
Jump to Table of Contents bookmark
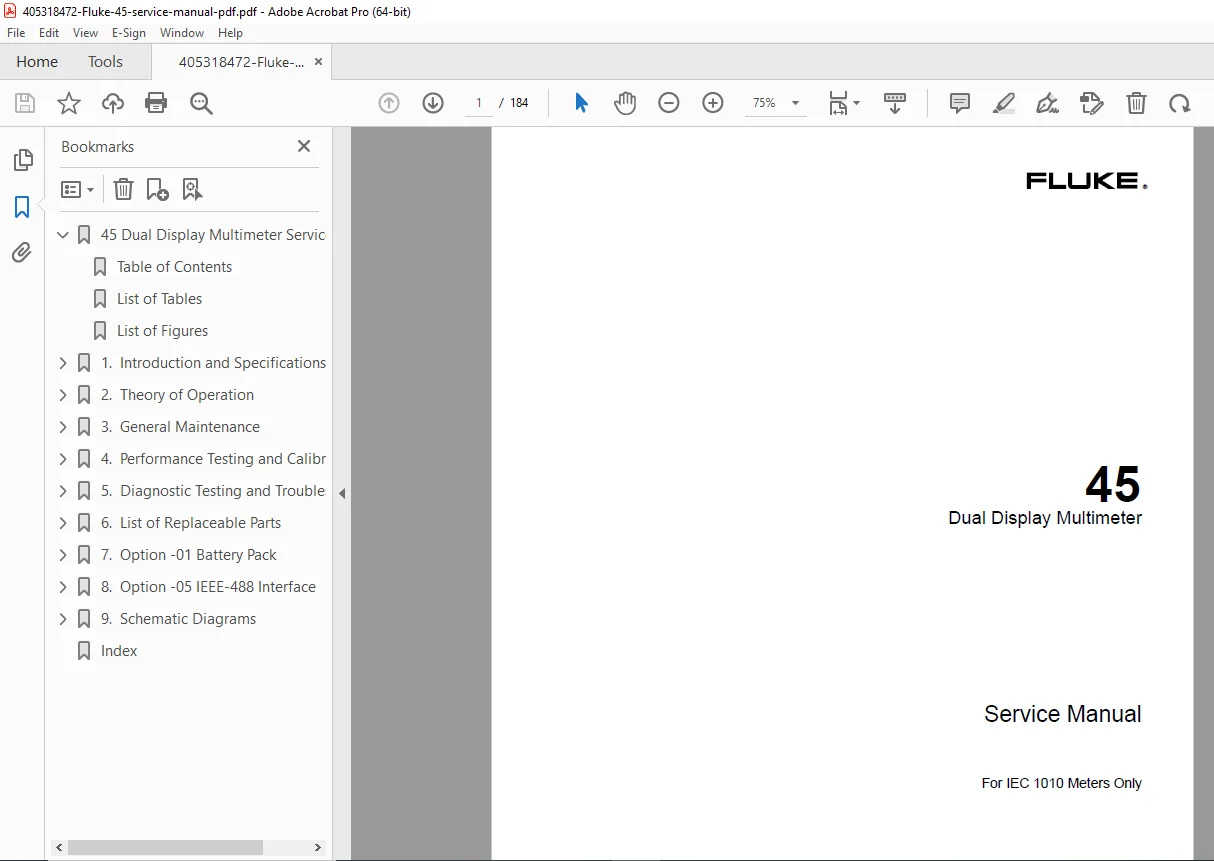click(x=174, y=267)
